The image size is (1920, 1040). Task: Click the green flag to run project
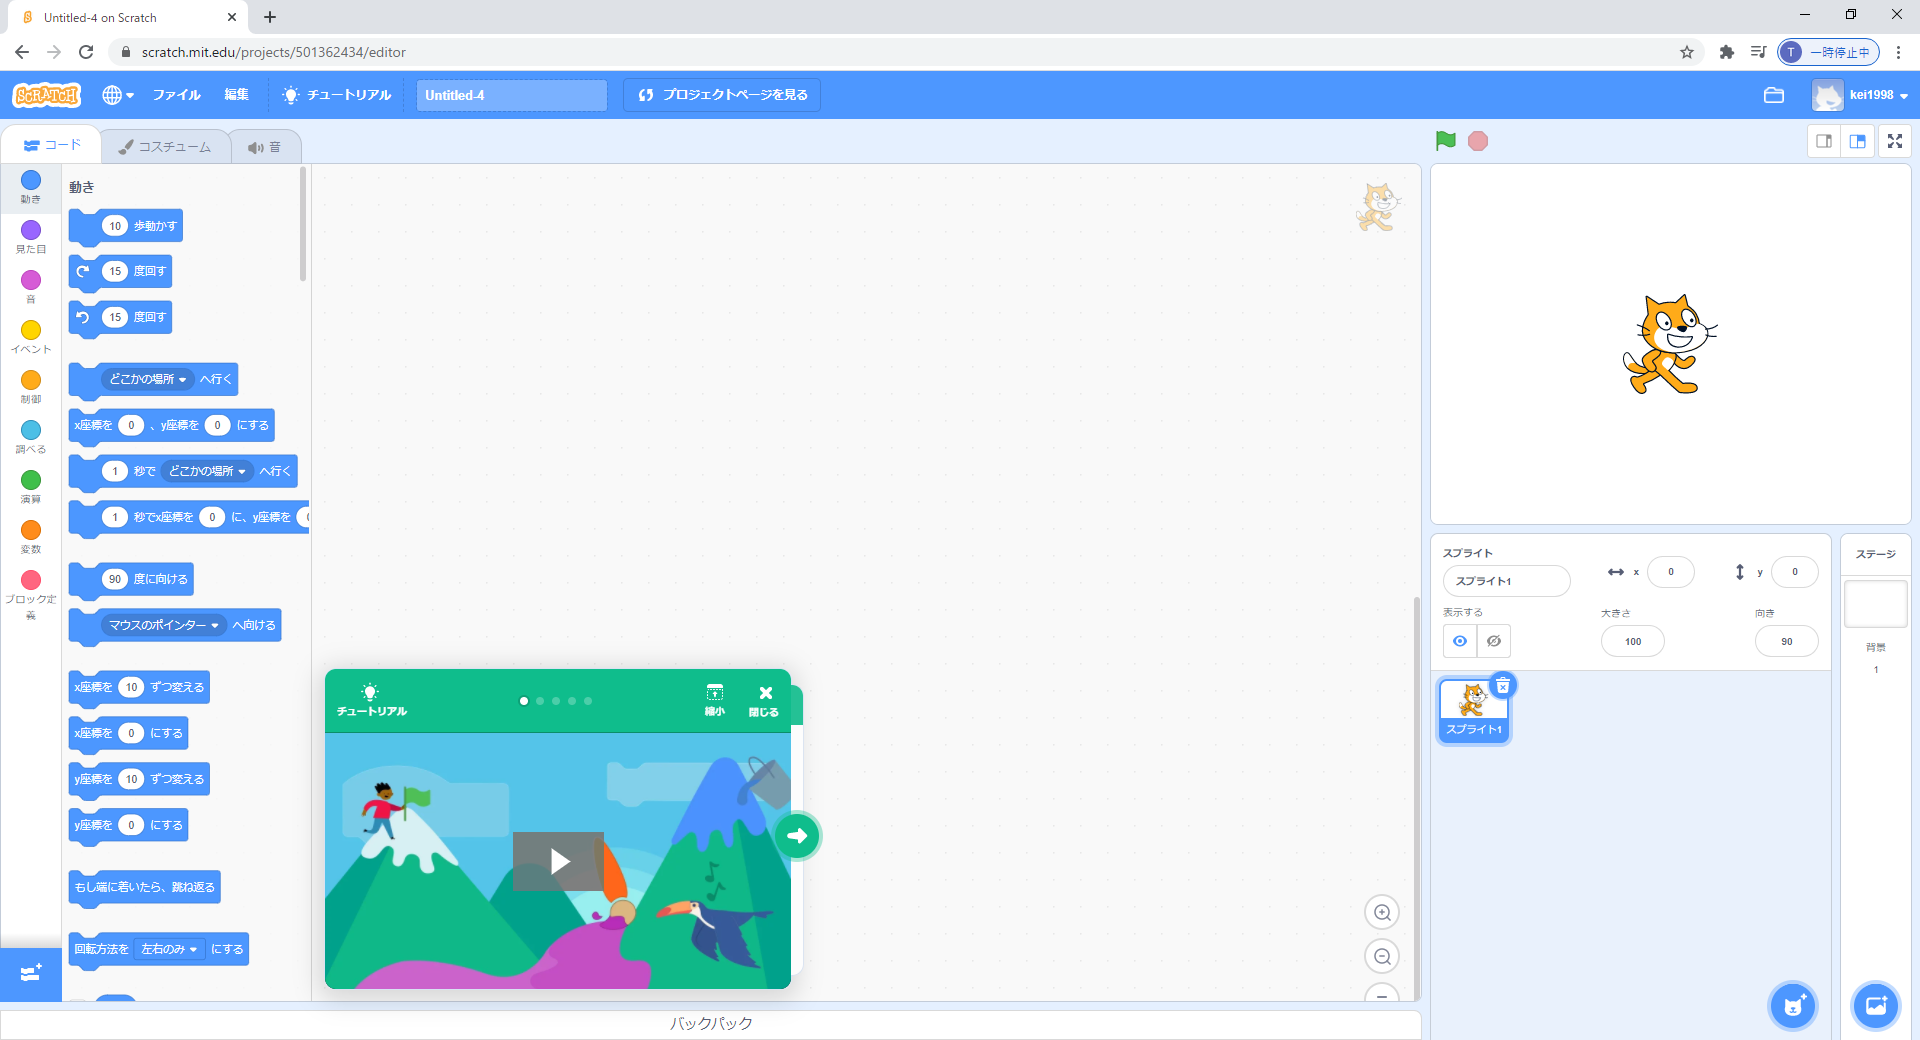coord(1445,141)
